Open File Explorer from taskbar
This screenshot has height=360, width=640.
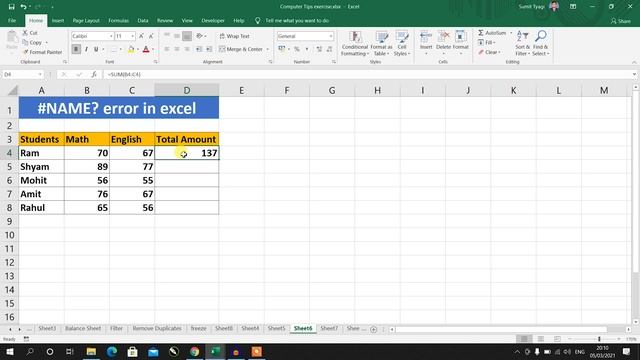[x=91, y=351]
